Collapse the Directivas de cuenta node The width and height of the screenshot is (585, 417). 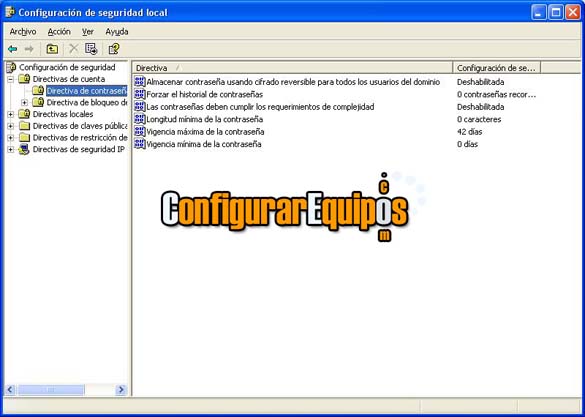(x=11, y=79)
